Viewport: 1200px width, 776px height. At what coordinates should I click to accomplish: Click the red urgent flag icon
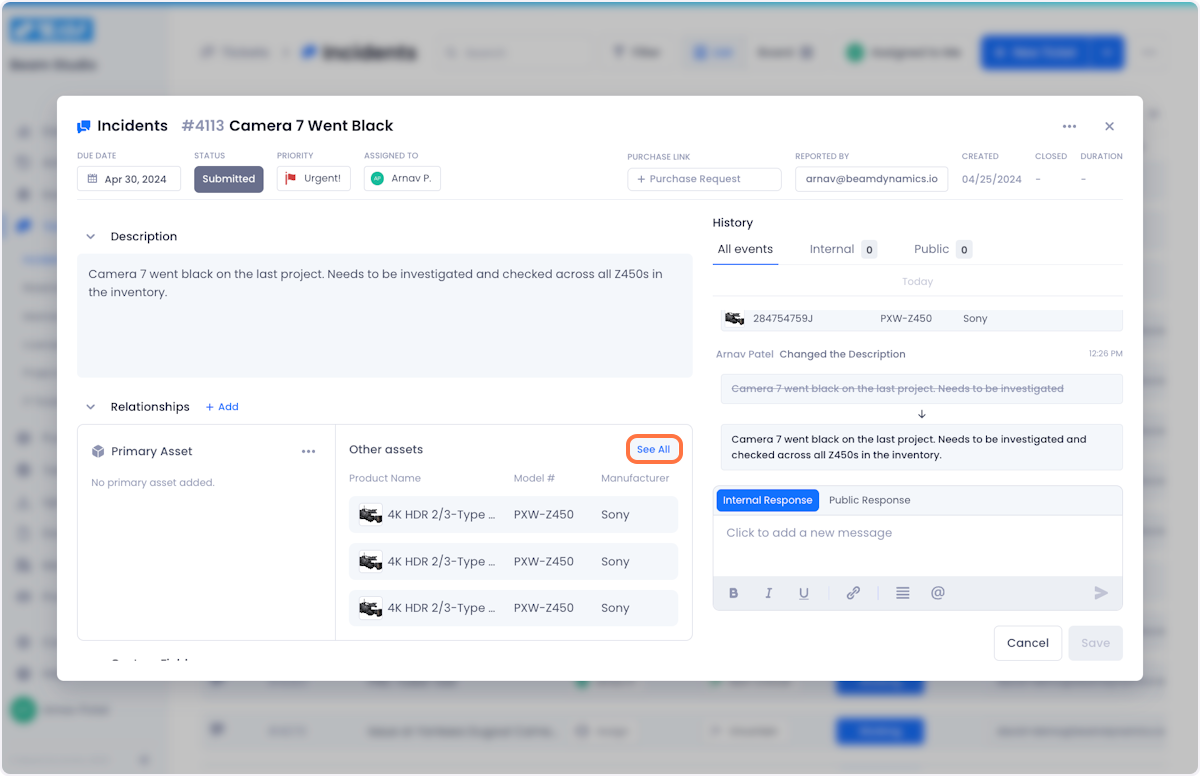coord(291,179)
